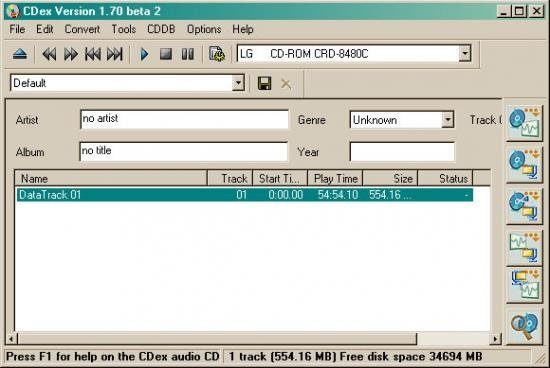550x368 pixels.
Task: Go to next track button
Action: [x=115, y=54]
